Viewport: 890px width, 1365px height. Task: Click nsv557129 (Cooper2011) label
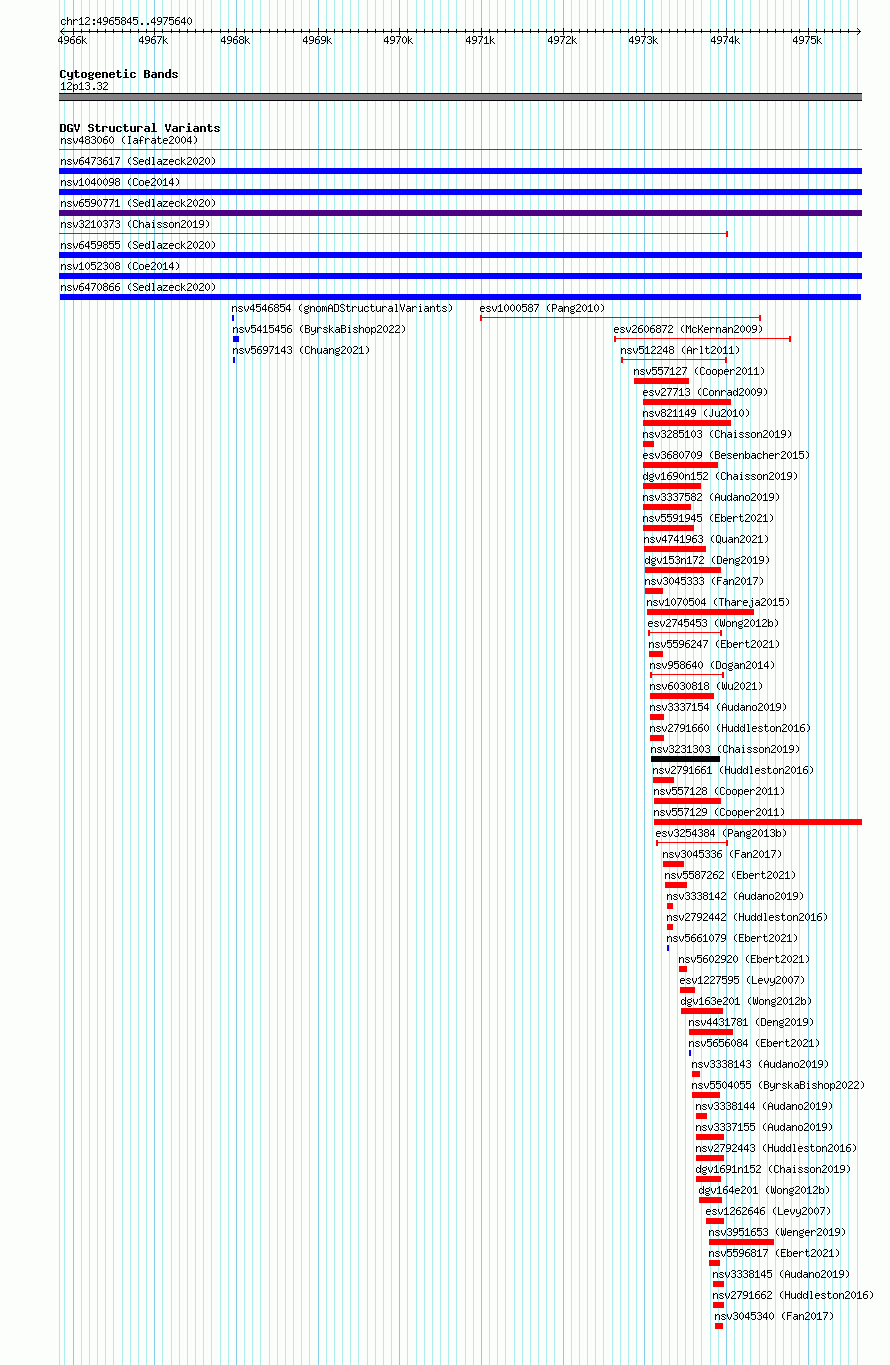pyautogui.click(x=719, y=812)
